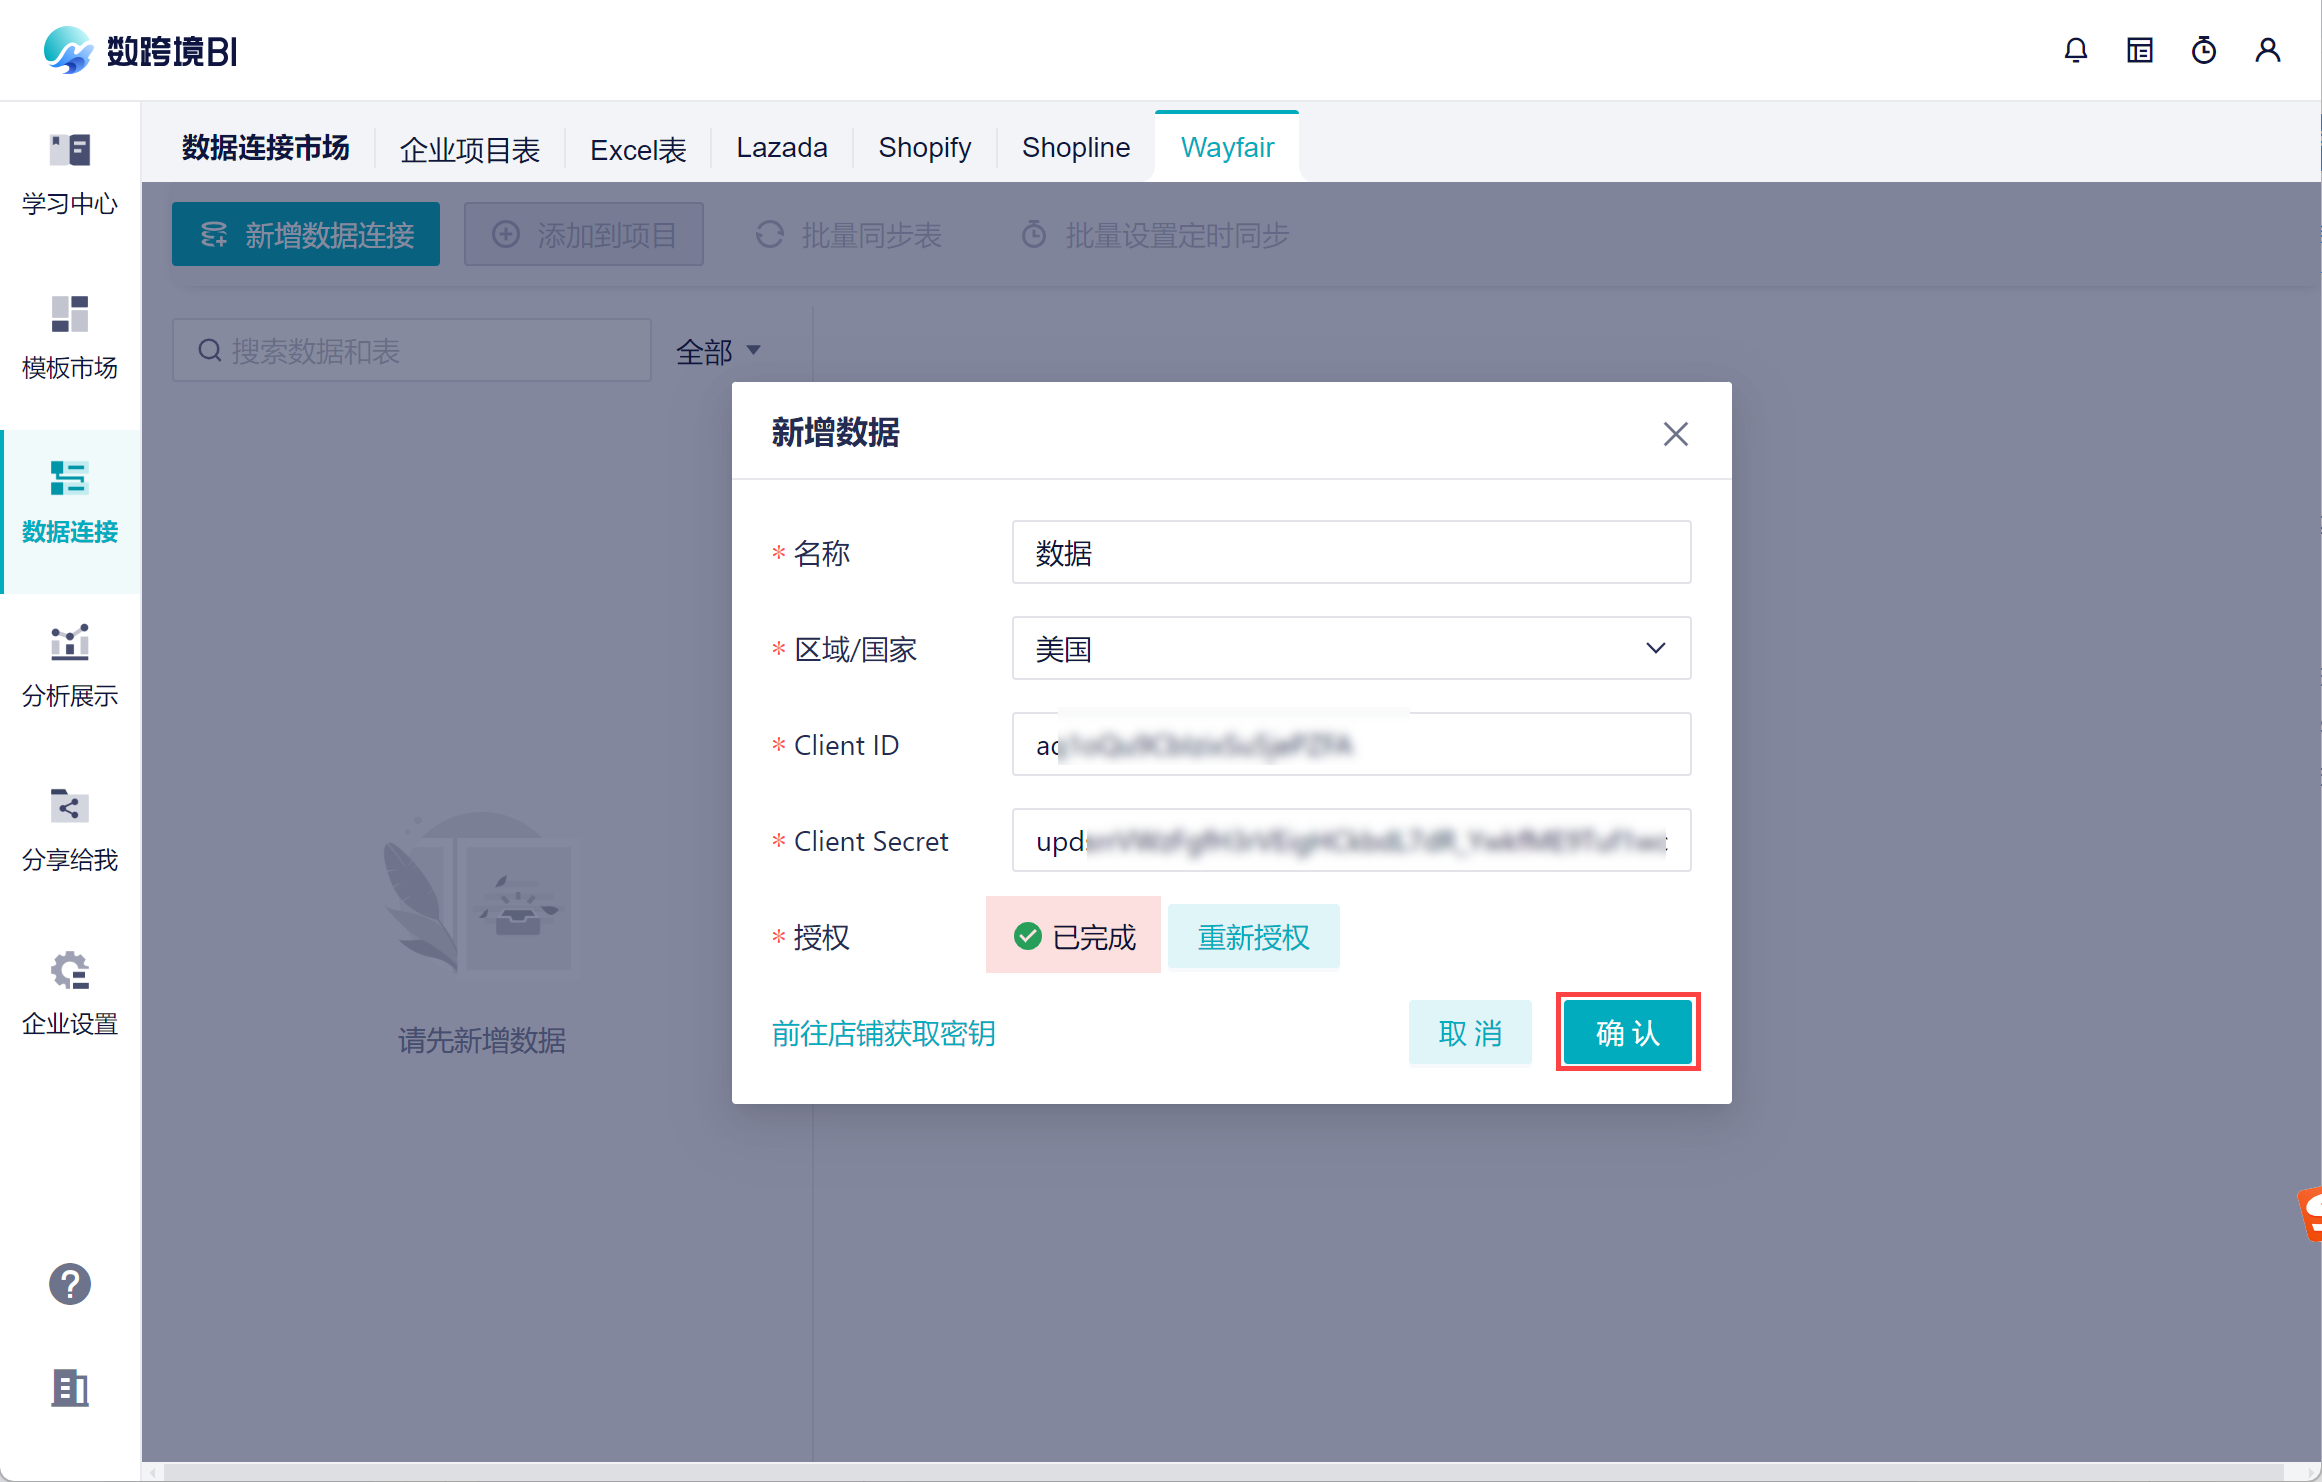2322x1482 pixels.
Task: Expand the 区域/国家 dropdown showing 美国
Action: 1350,648
